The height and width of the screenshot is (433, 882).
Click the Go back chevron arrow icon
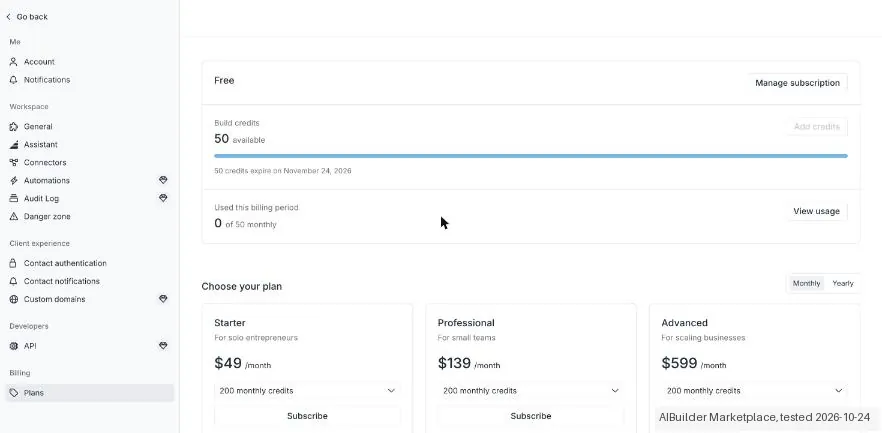(8, 17)
